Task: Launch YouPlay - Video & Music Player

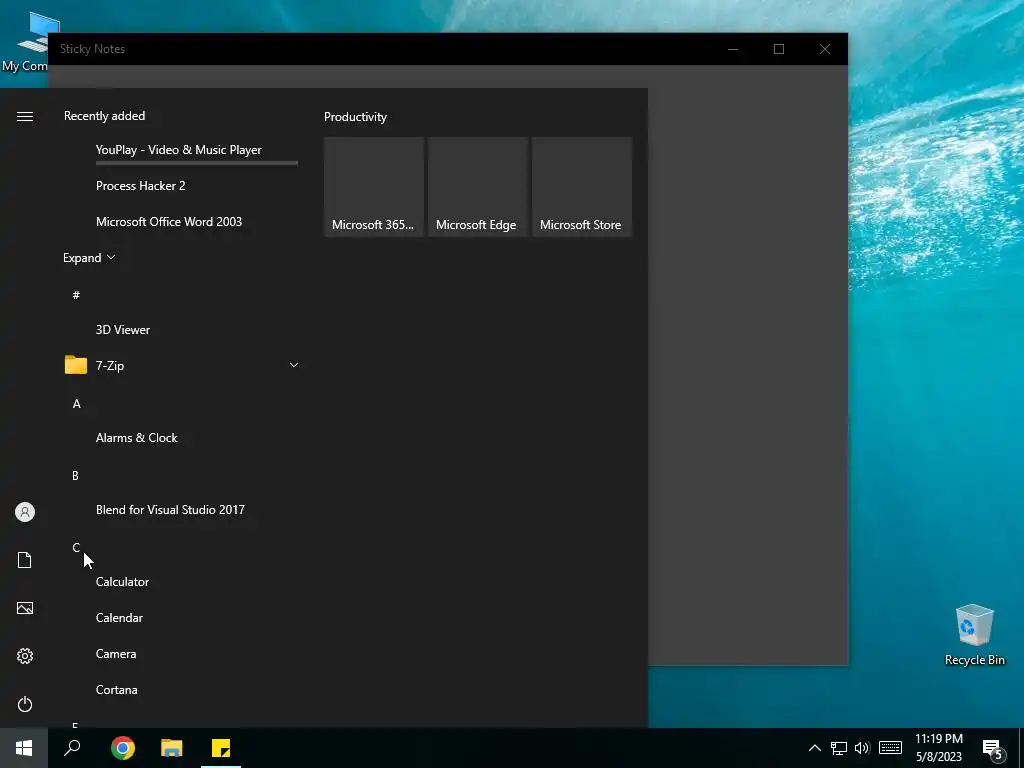Action: click(x=178, y=150)
